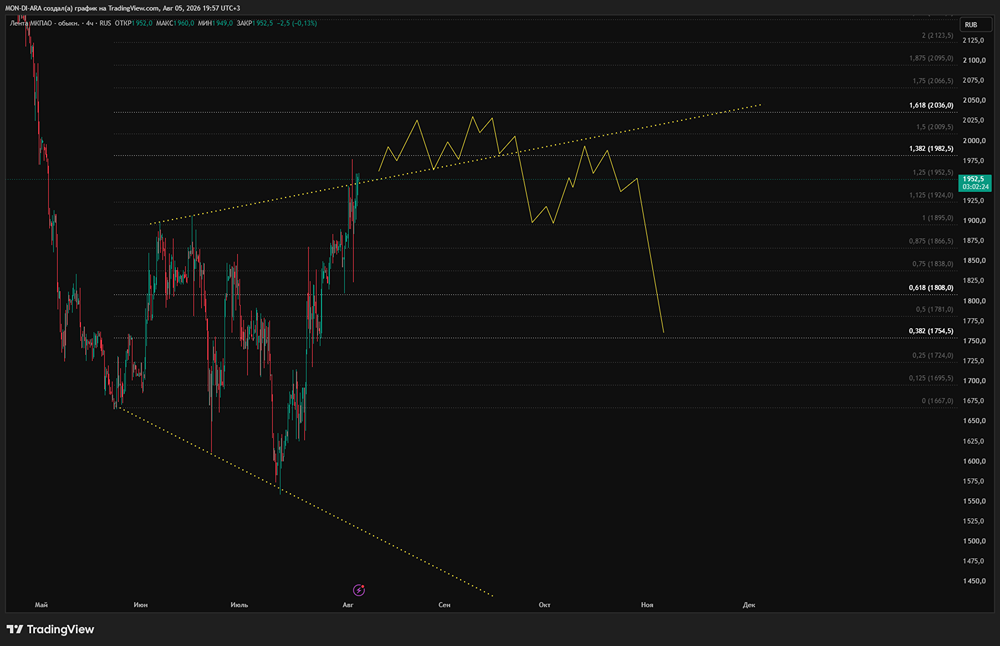Click the TradingView logo
Viewport: 1000px width, 646px height.
[x=50, y=629]
